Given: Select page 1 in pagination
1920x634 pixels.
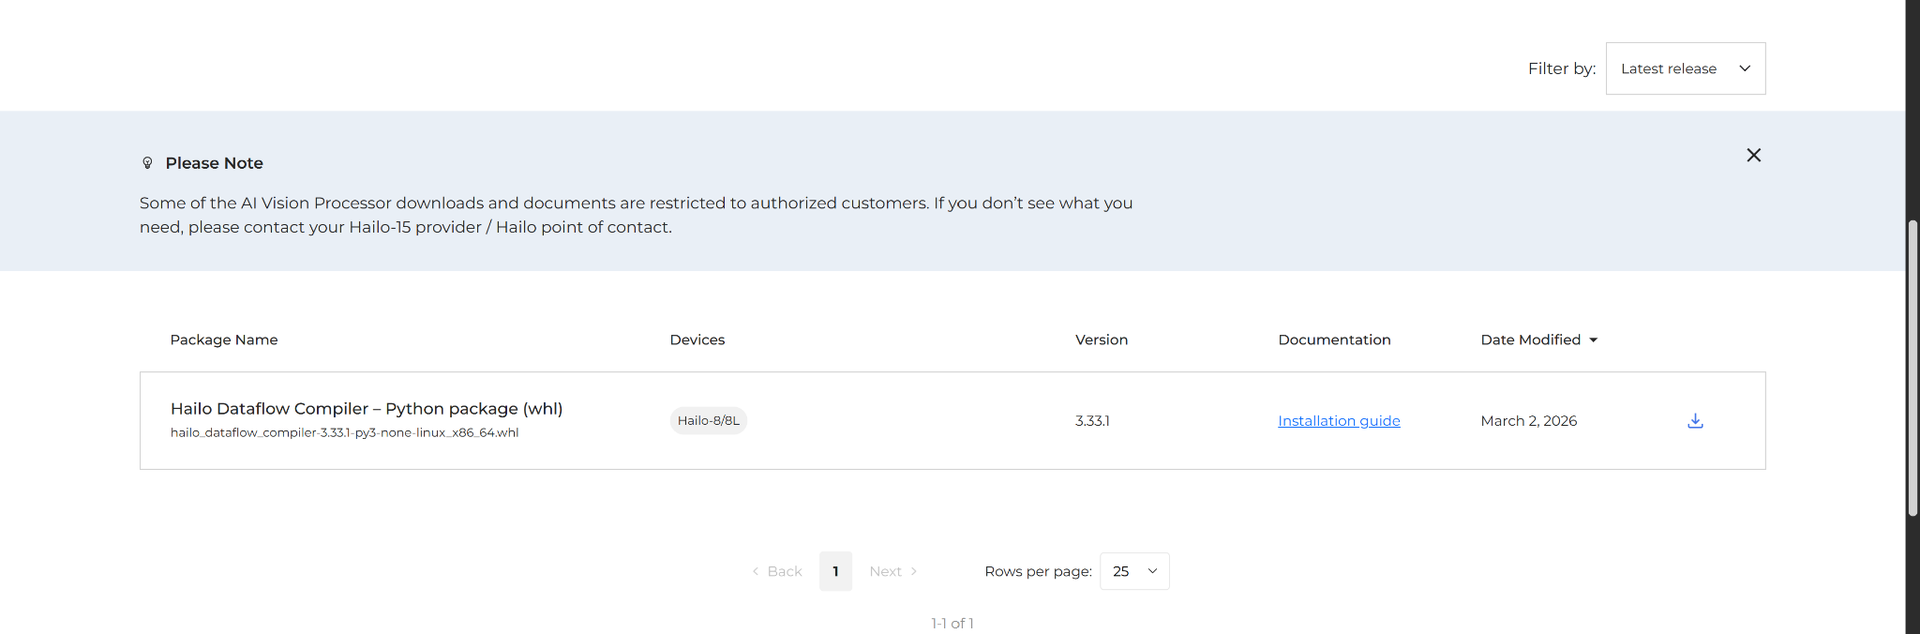Looking at the screenshot, I should click(x=835, y=571).
